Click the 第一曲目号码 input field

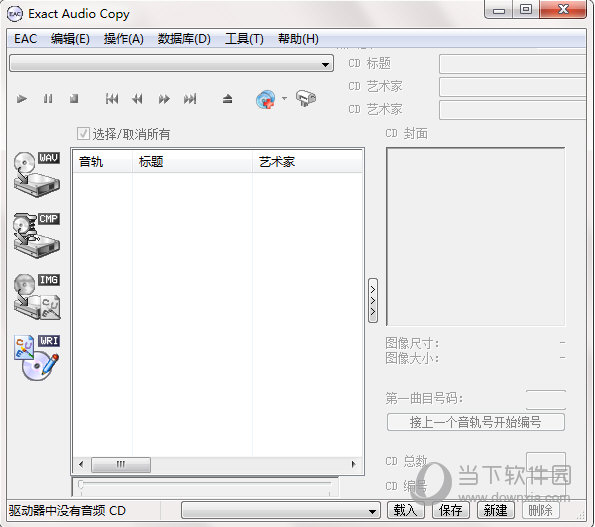click(x=546, y=400)
